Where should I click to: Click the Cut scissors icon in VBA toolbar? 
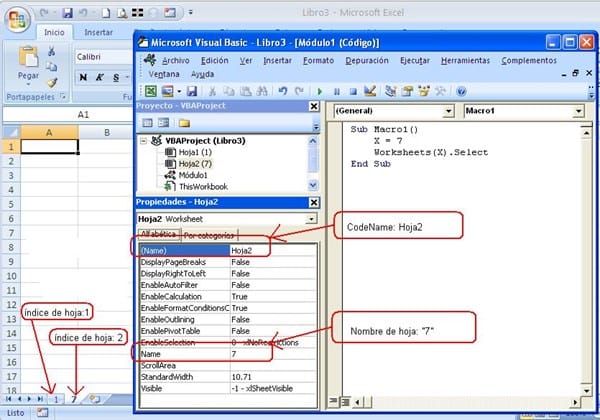(212, 91)
